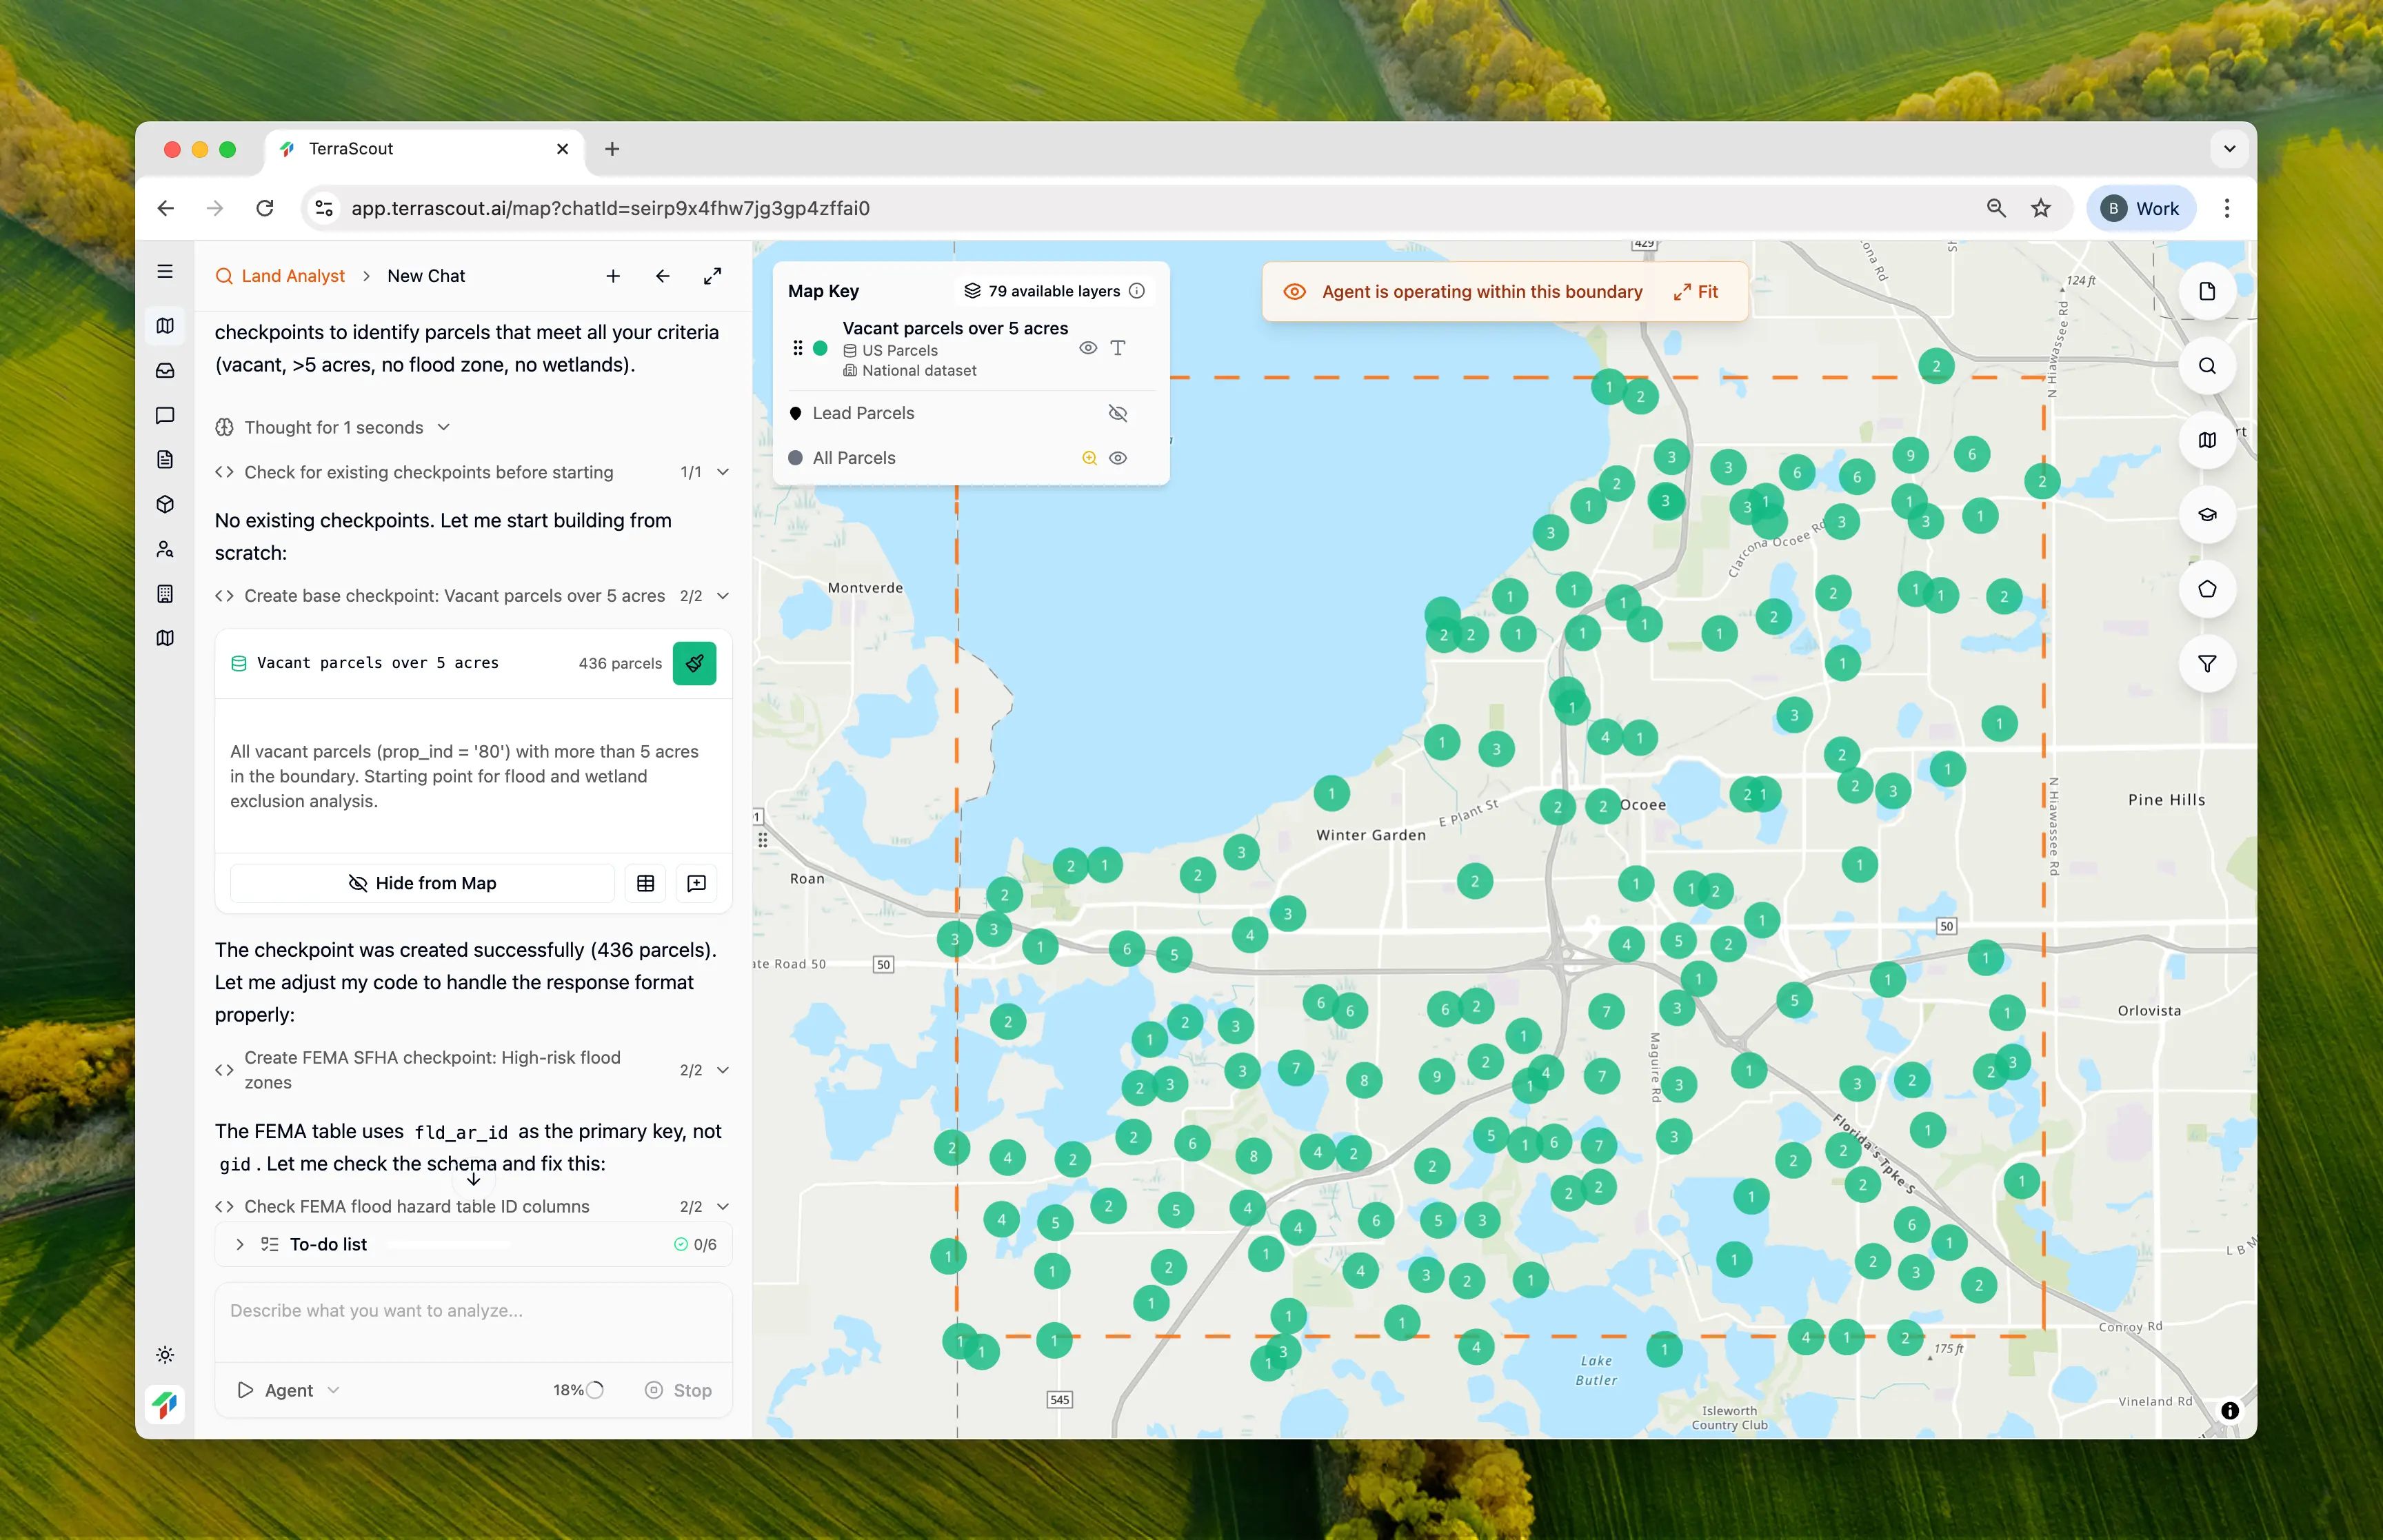Click the polygon draw tool on map
The height and width of the screenshot is (1540, 2383).
click(2206, 589)
